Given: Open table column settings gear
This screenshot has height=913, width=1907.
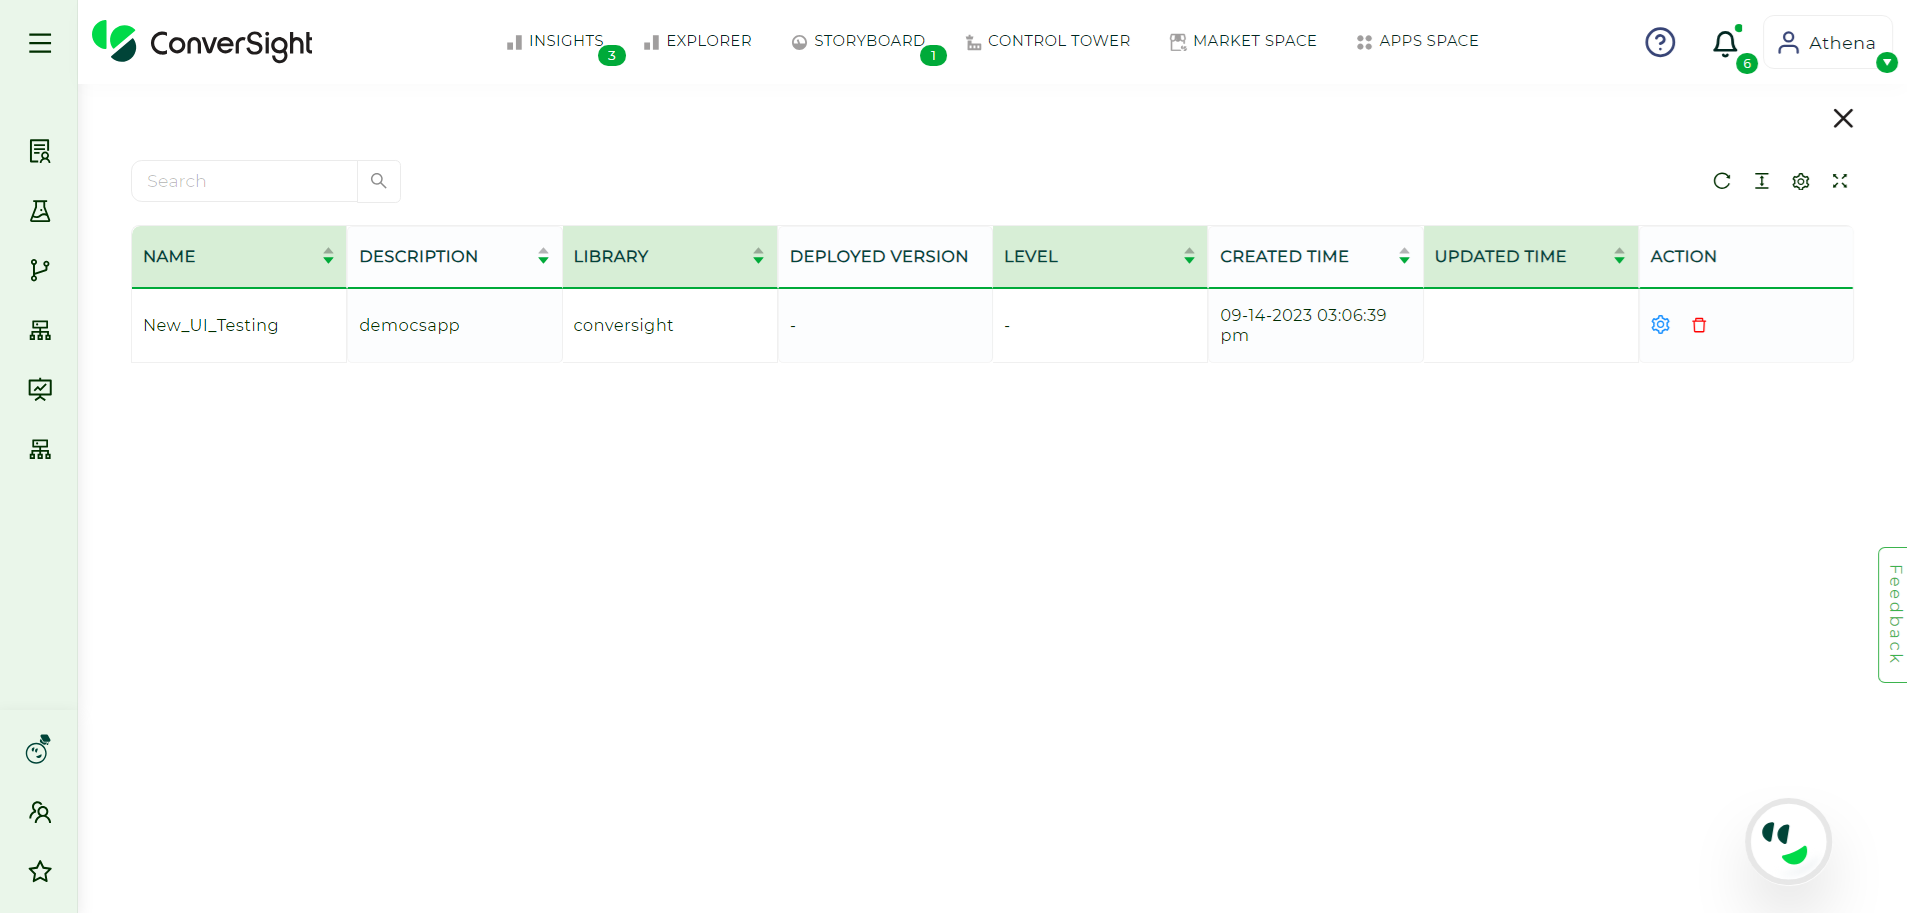Looking at the screenshot, I should click(1801, 181).
